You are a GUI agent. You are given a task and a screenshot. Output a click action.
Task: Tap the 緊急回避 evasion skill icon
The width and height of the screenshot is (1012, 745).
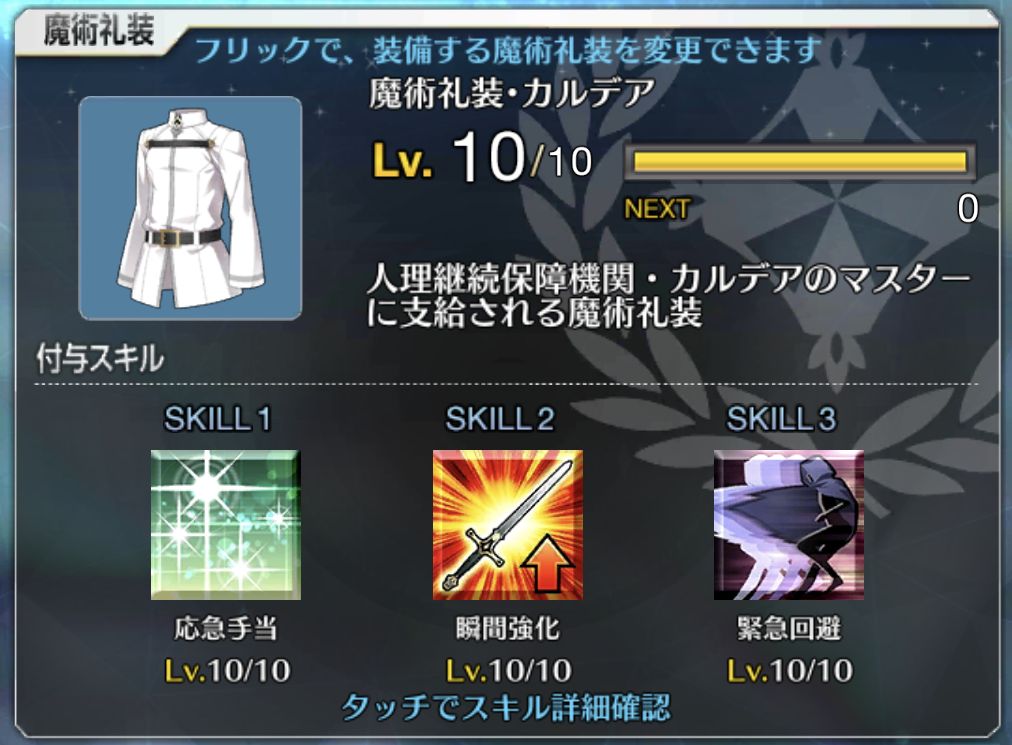point(789,525)
